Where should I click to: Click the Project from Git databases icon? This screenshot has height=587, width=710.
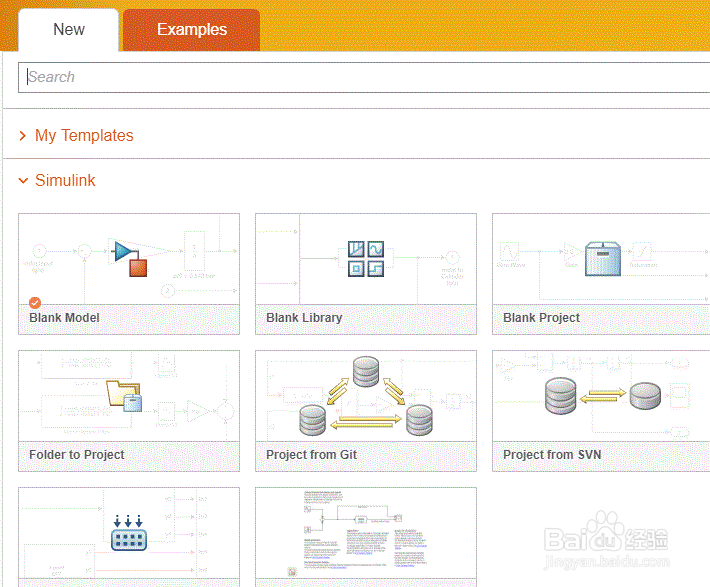click(366, 396)
